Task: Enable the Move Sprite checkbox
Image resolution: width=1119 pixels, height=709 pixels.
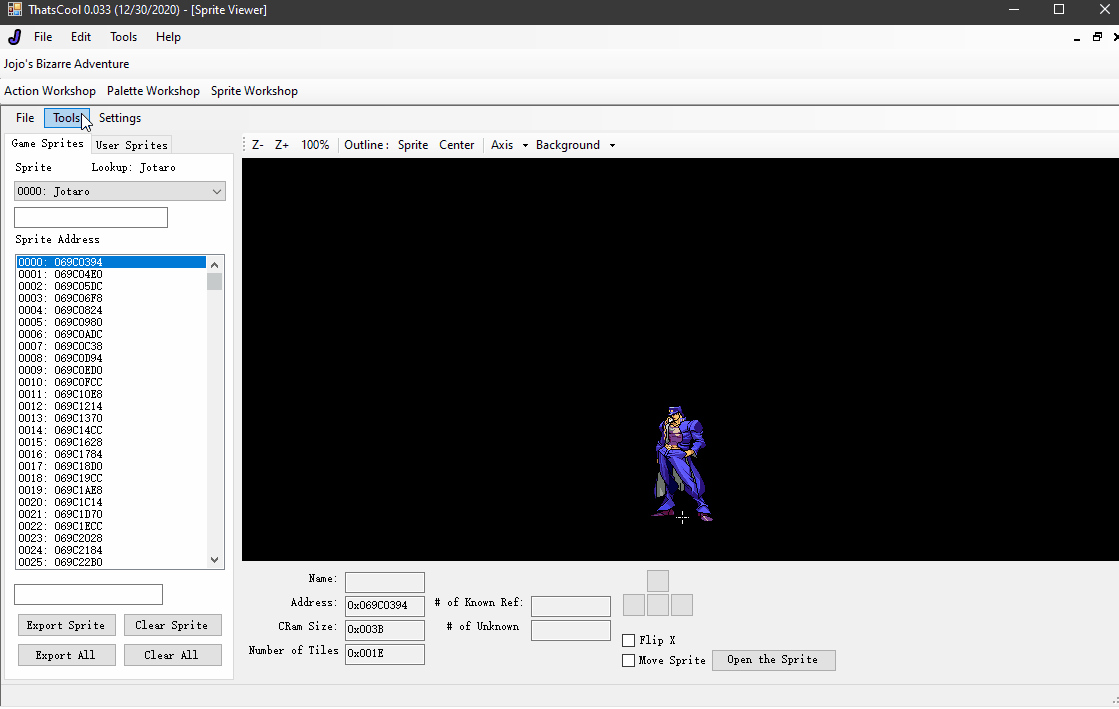Action: [x=629, y=660]
